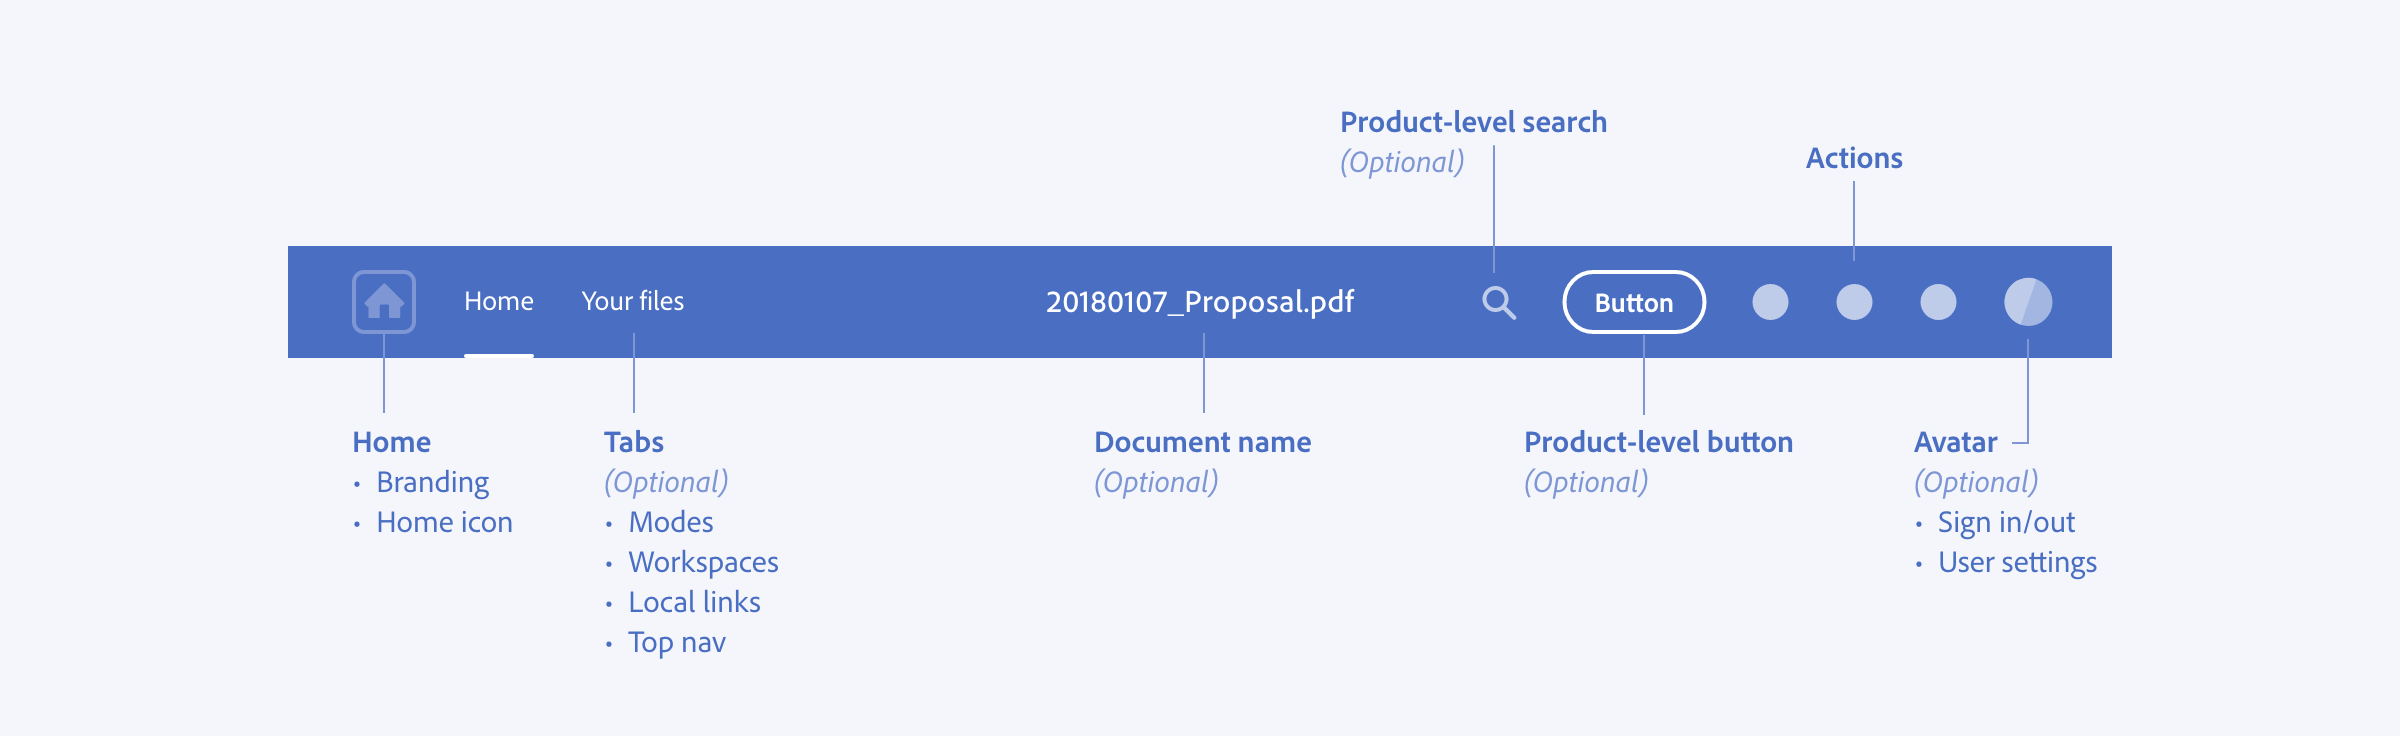
Task: Click the Sign in/out bullet text
Action: (x=2006, y=522)
